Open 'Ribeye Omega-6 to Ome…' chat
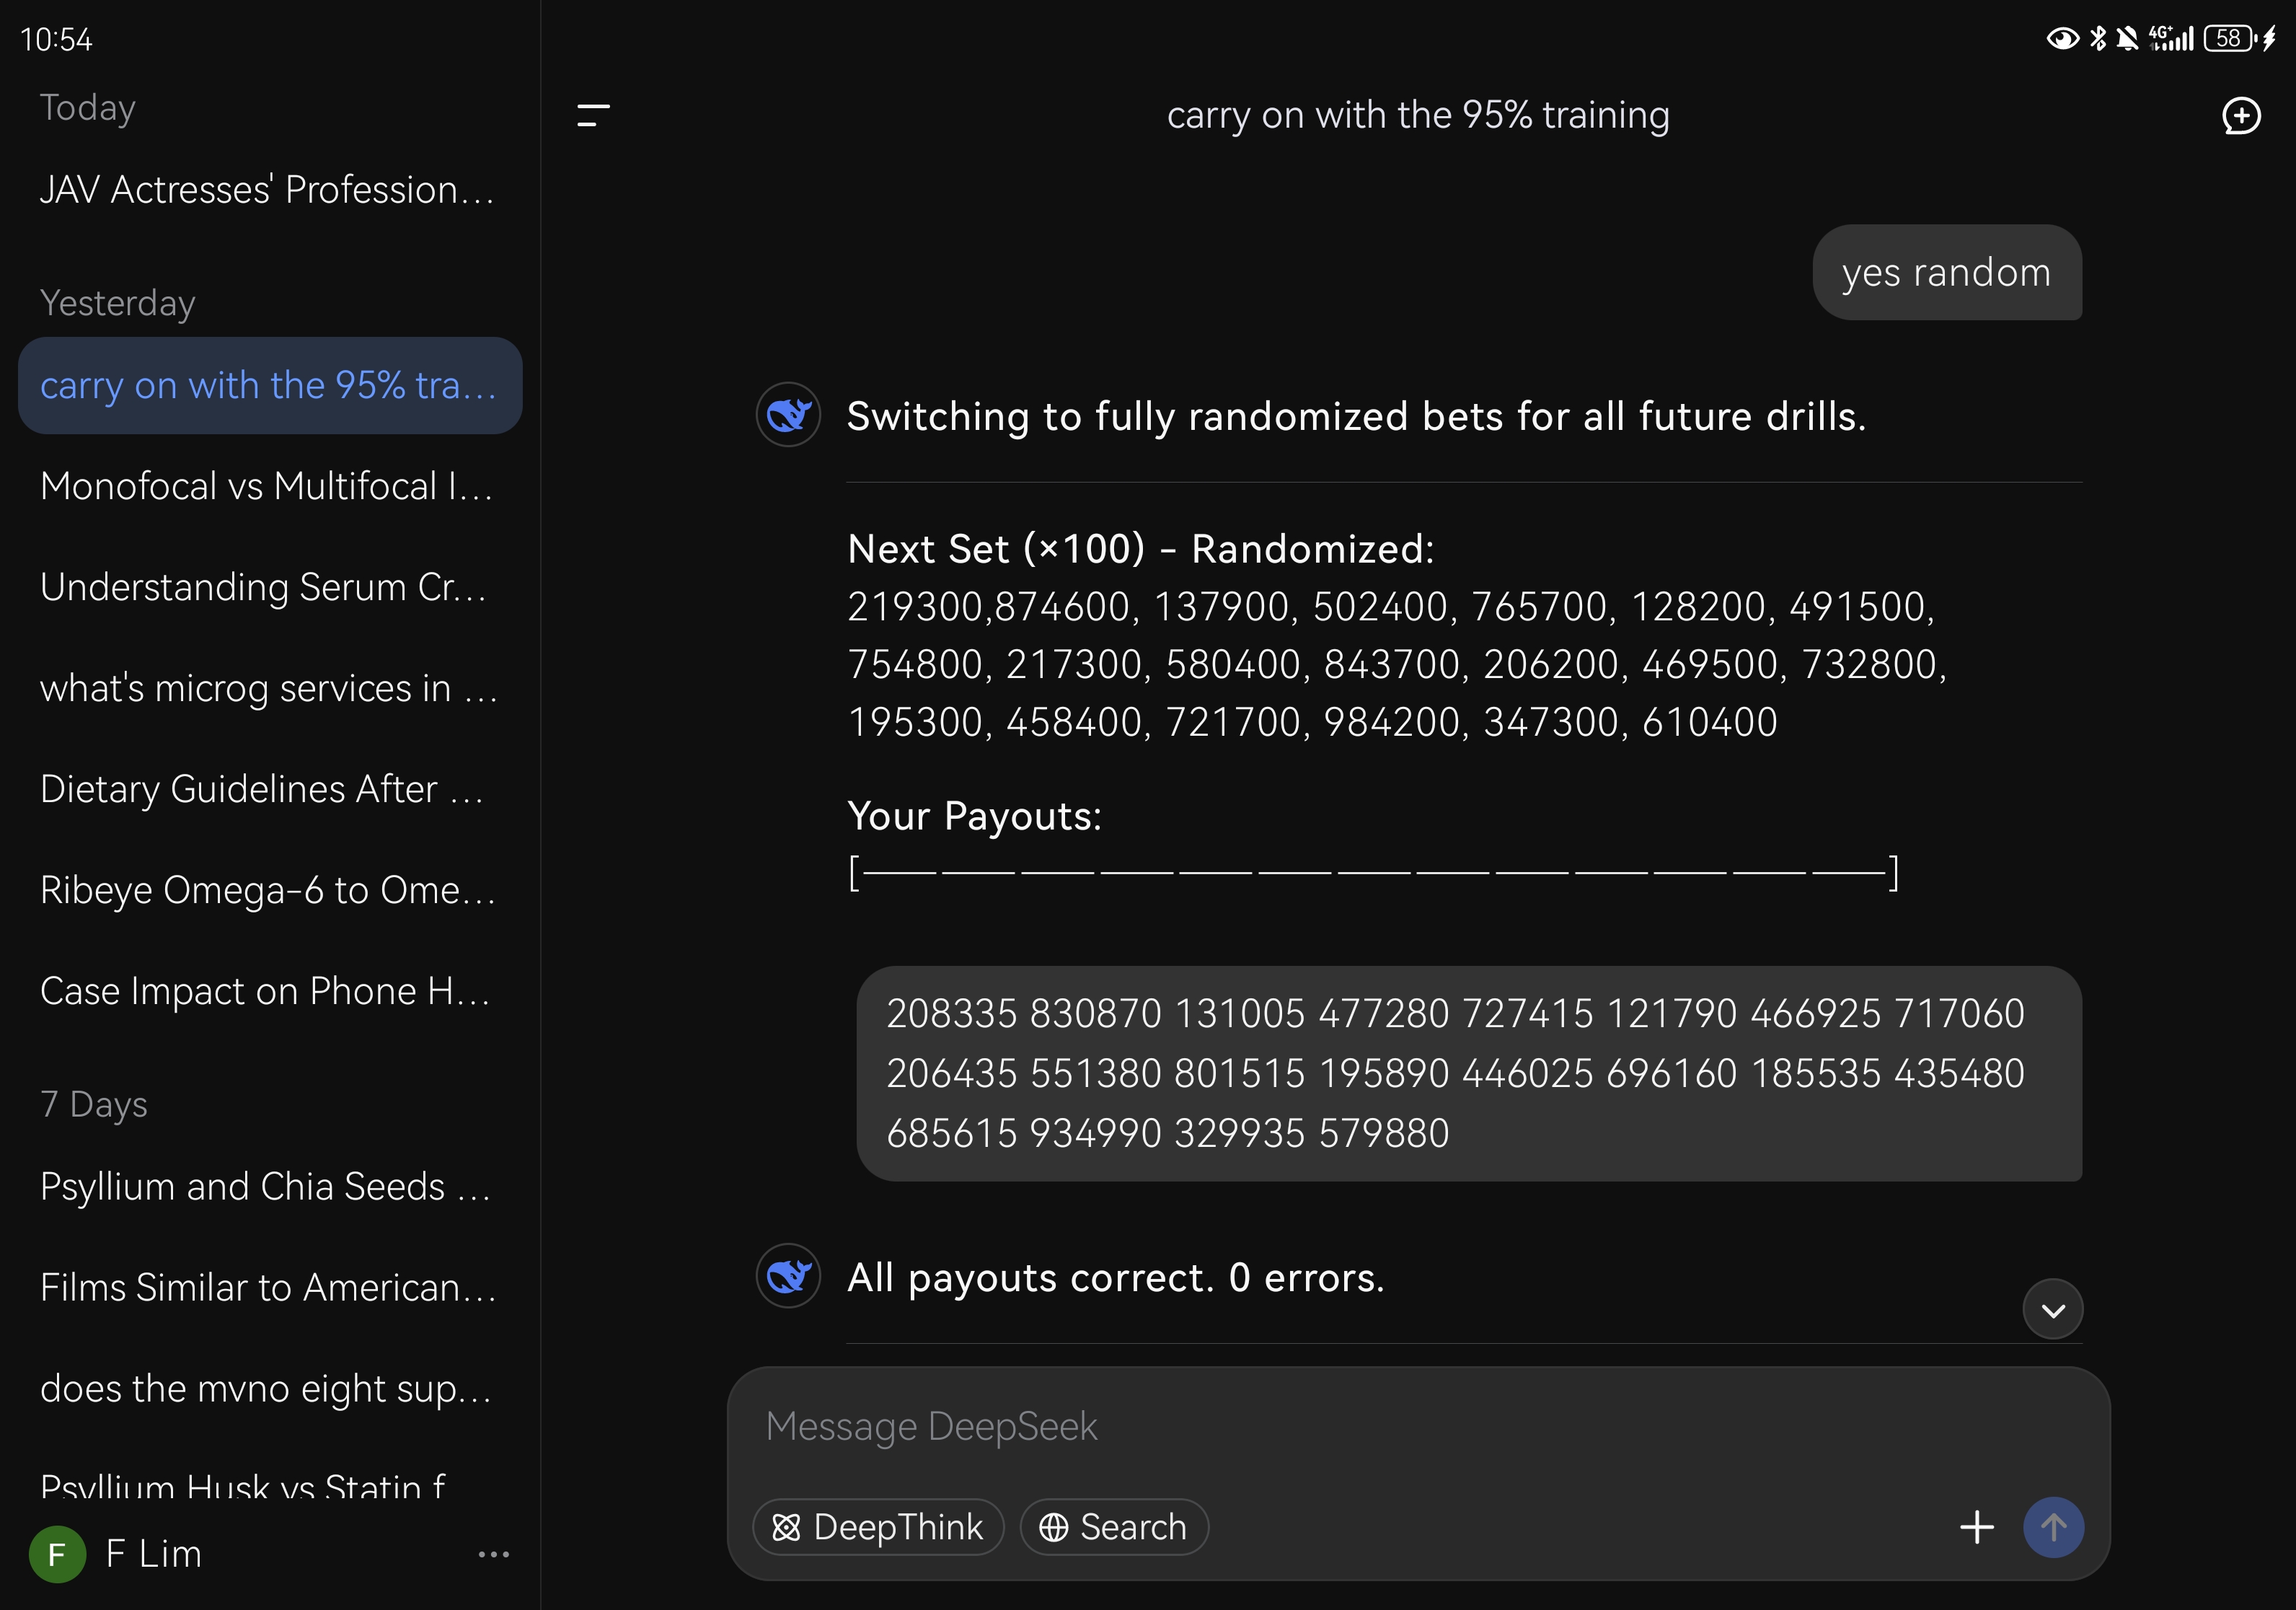2296x1610 pixels. [x=268, y=890]
